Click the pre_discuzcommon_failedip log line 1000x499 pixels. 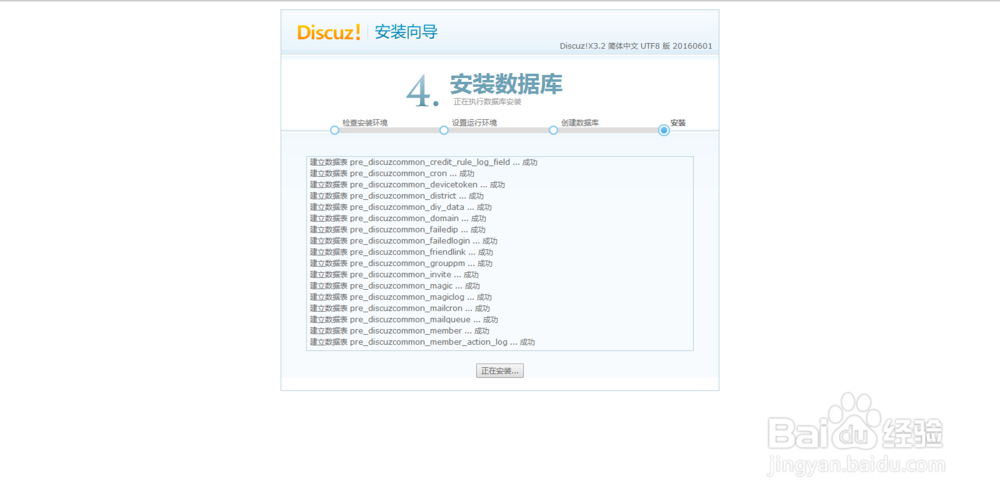[398, 230]
